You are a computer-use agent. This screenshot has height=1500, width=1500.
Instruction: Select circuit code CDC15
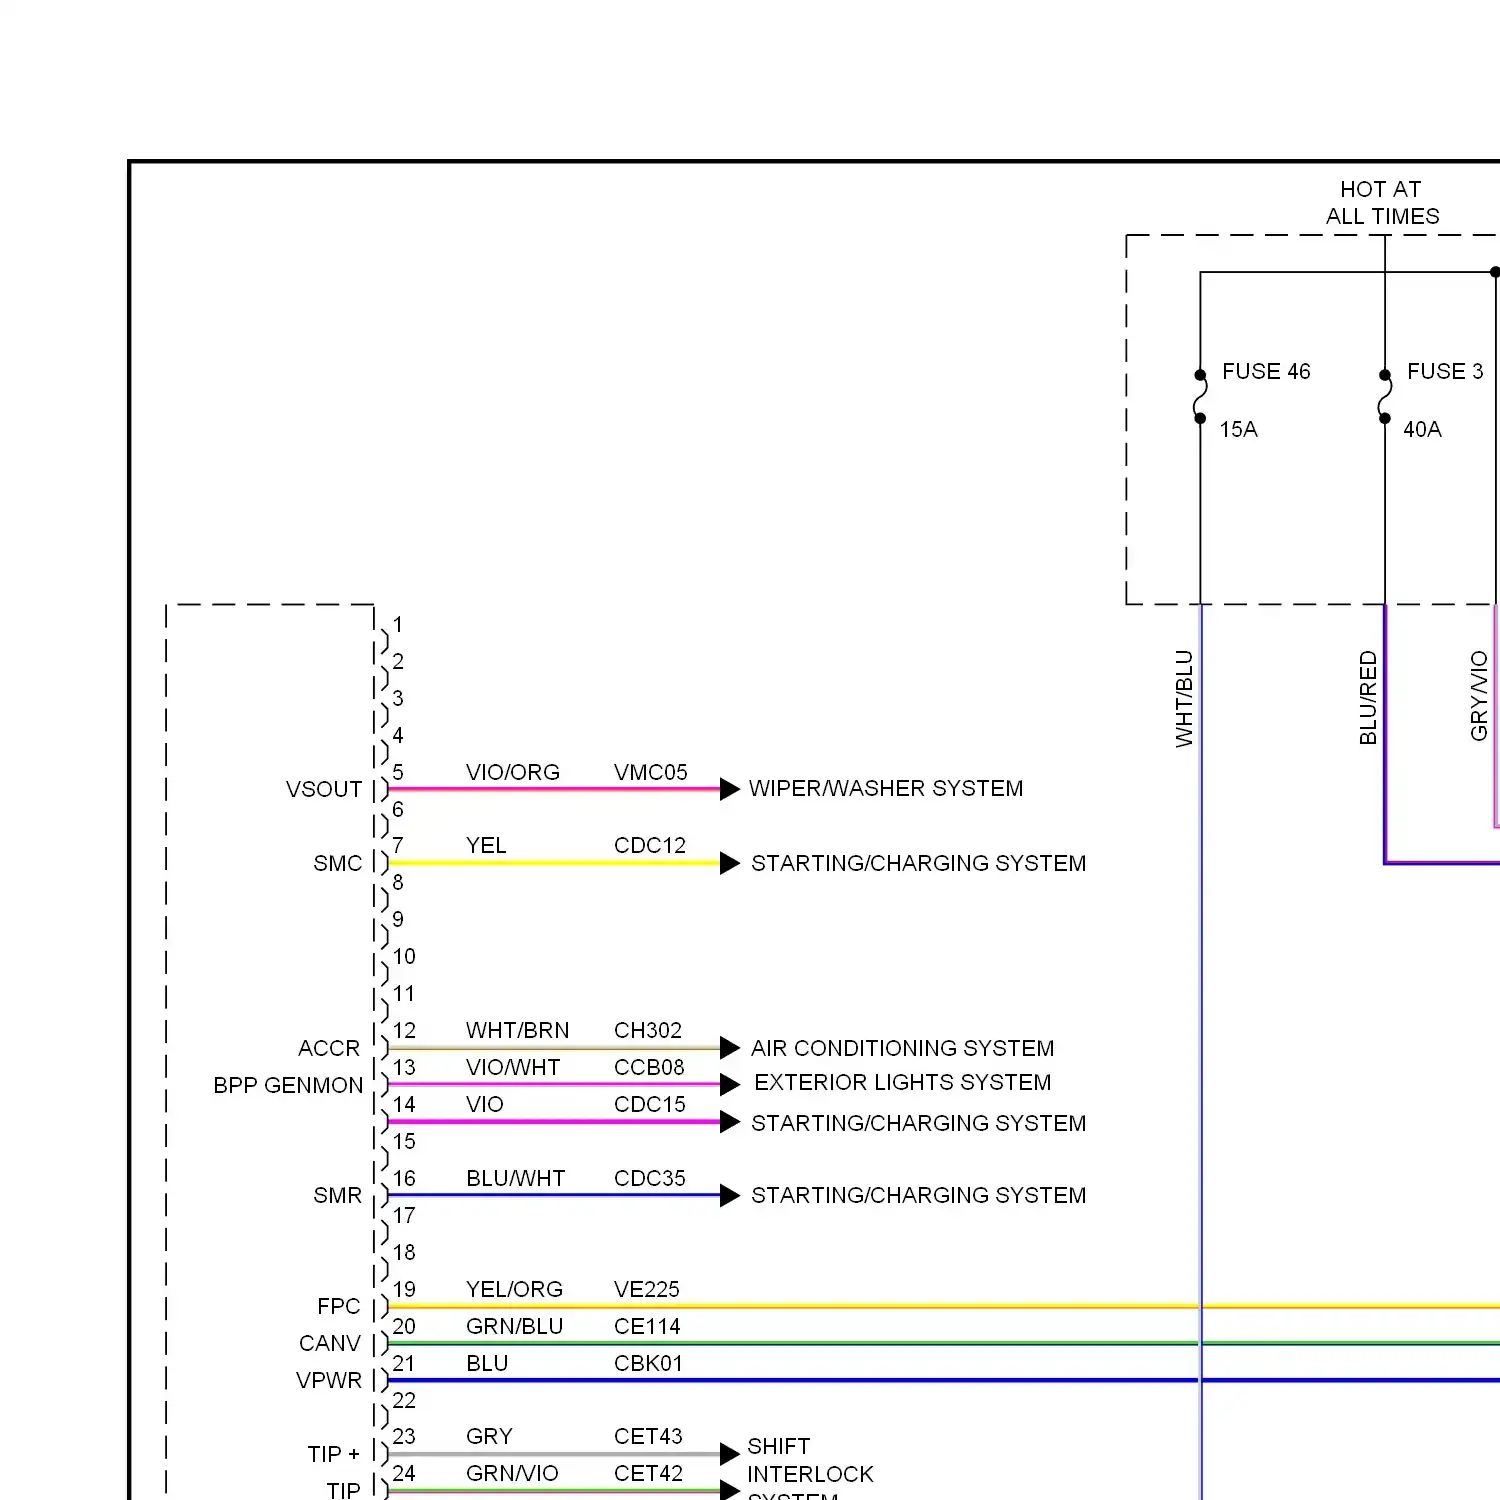pos(650,1104)
